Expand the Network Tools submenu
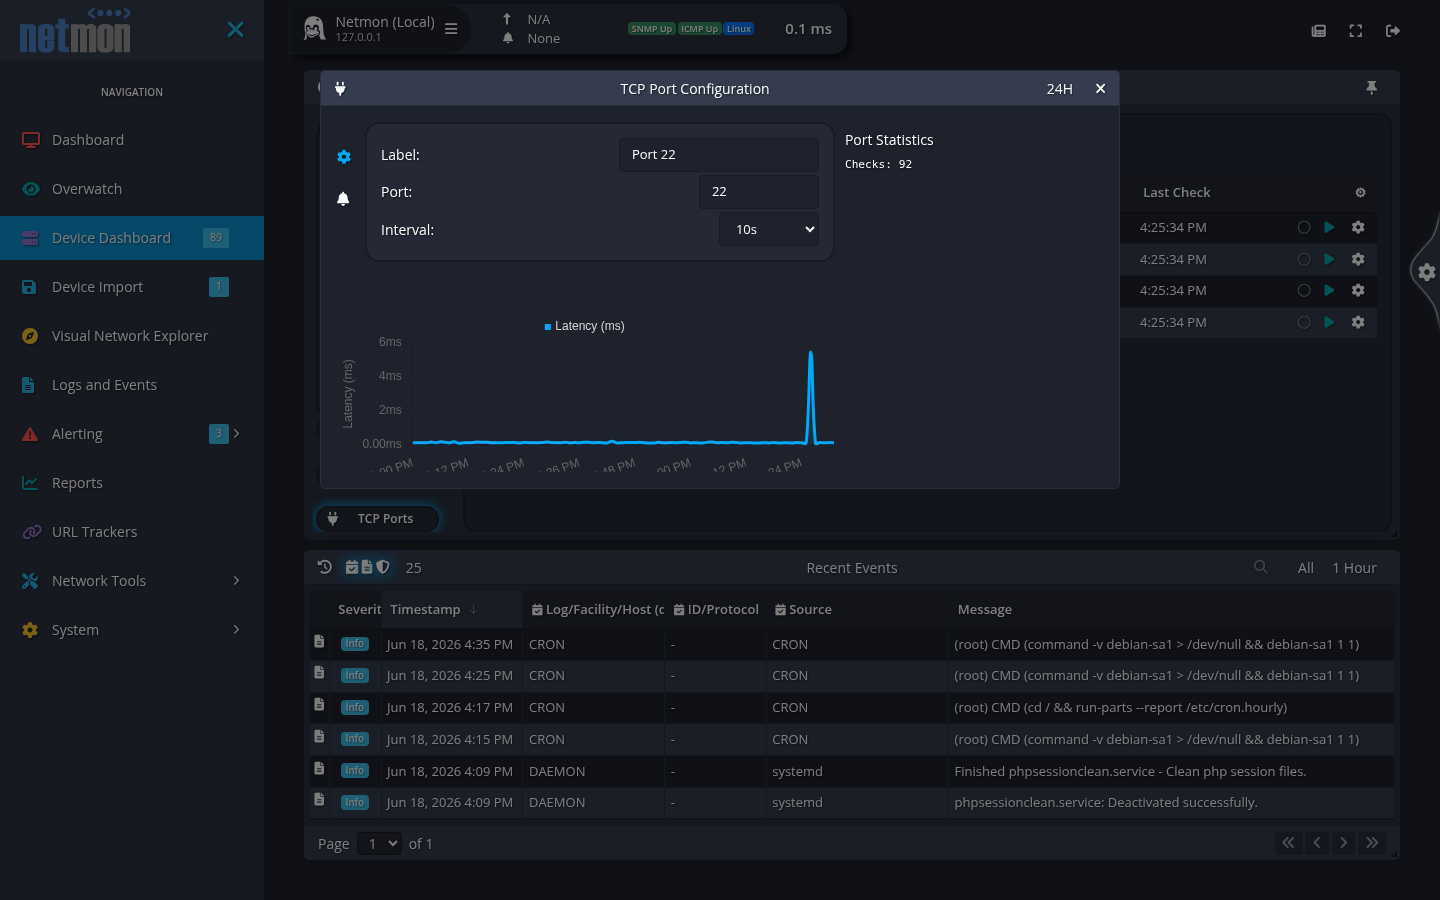1440x900 pixels. point(236,580)
